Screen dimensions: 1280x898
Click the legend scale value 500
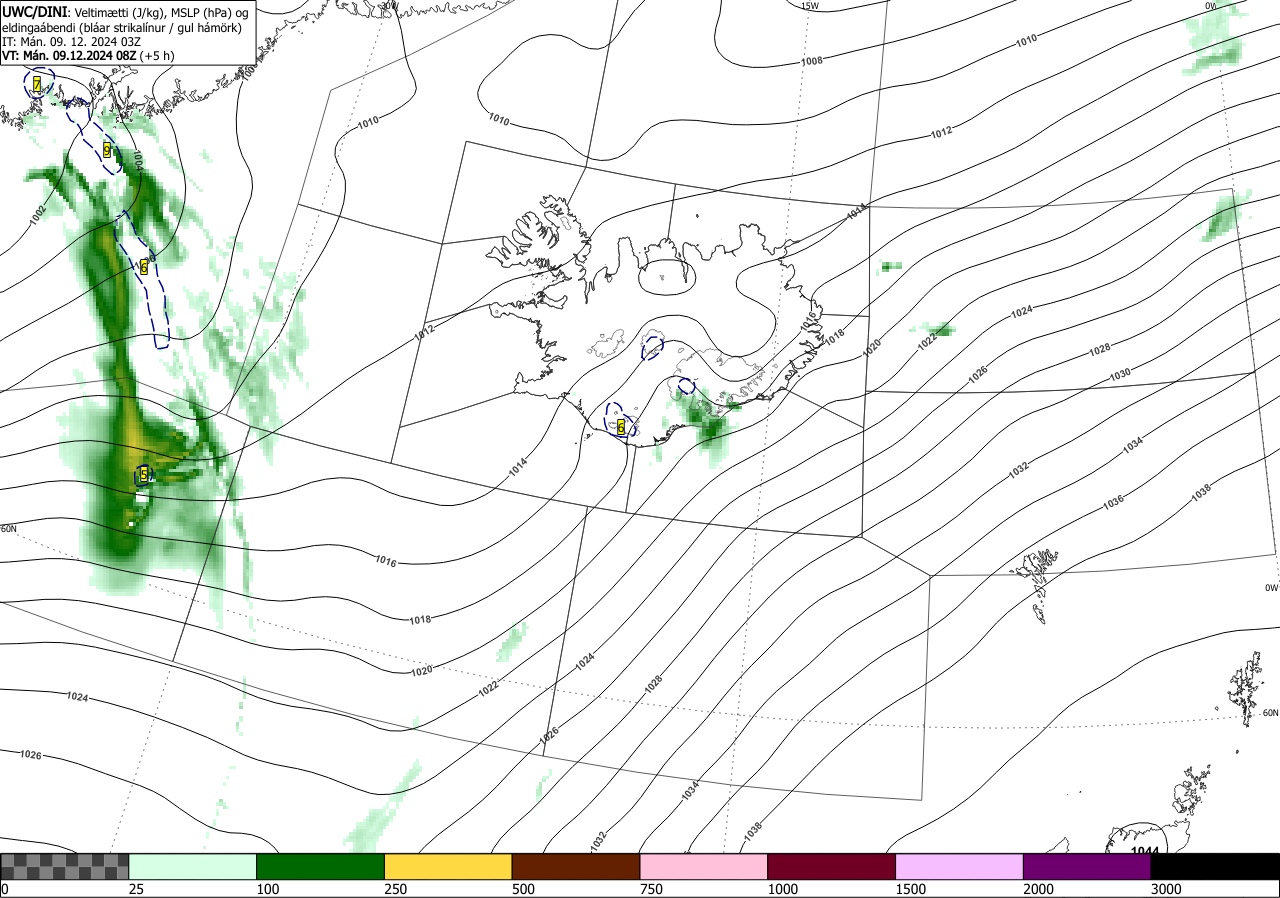524,889
